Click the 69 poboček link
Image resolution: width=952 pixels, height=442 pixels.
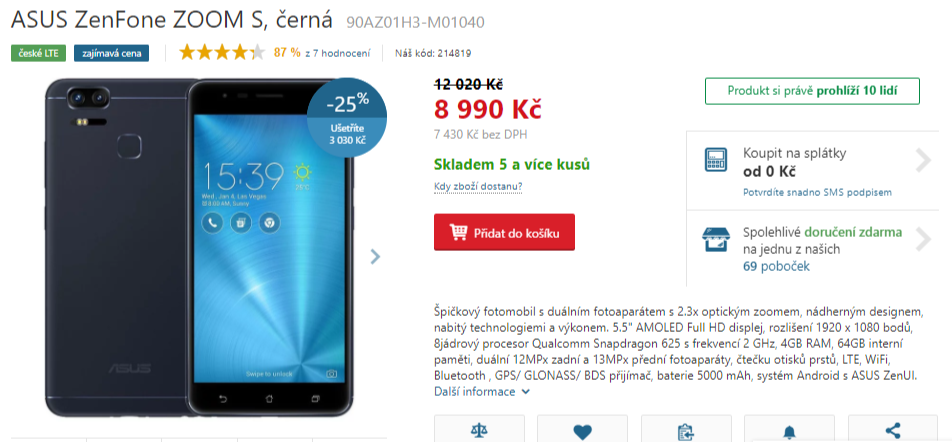[777, 266]
